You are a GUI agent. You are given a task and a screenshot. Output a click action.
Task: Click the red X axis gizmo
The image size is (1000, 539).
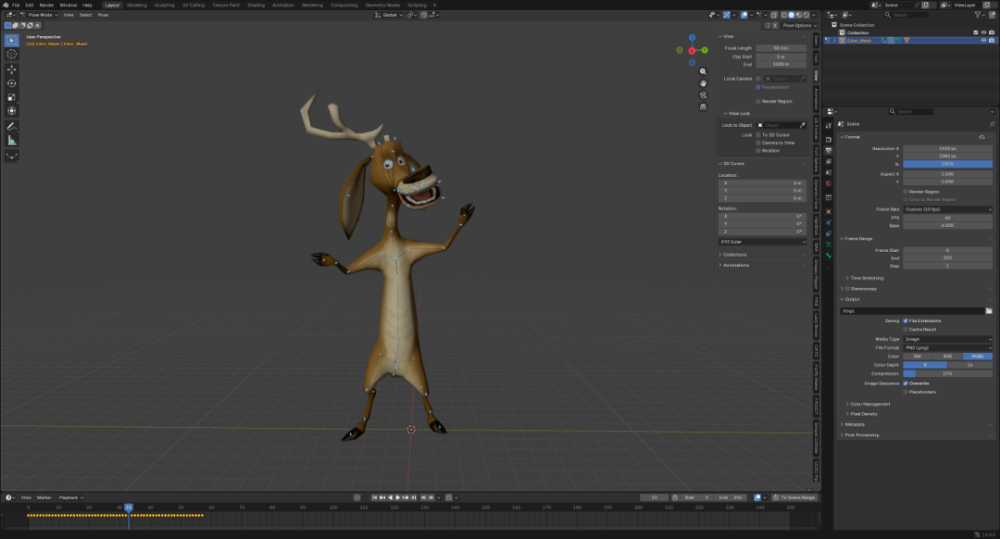[x=692, y=50]
